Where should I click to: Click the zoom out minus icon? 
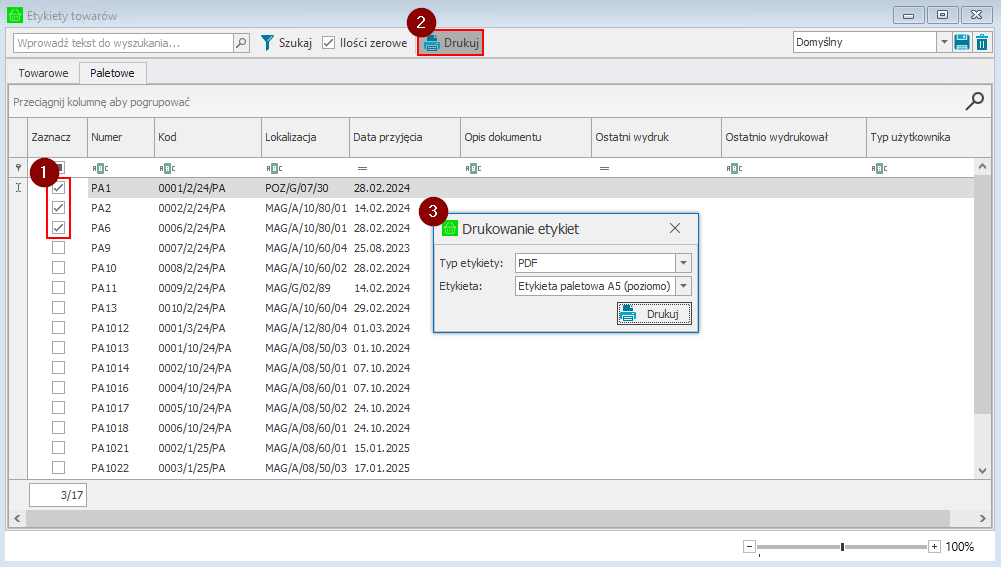click(749, 546)
